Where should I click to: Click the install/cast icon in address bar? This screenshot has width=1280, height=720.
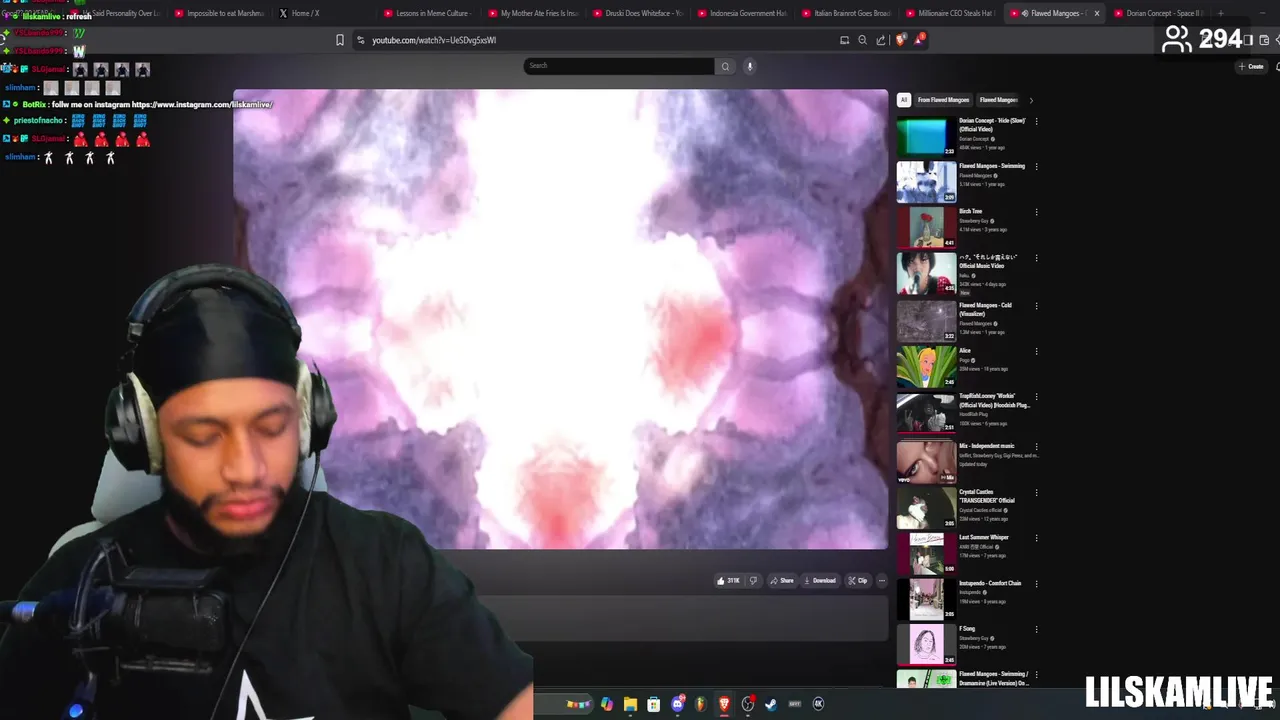click(x=844, y=40)
